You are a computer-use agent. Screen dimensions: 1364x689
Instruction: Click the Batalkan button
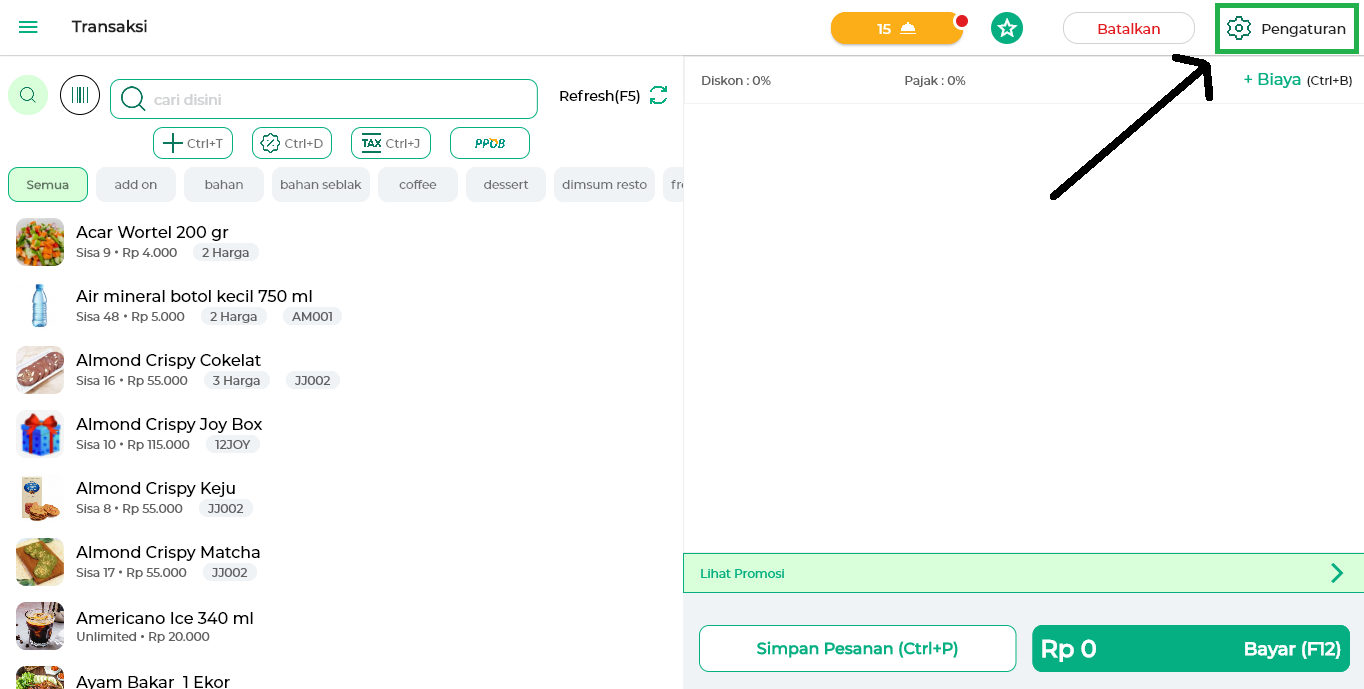(x=1129, y=28)
